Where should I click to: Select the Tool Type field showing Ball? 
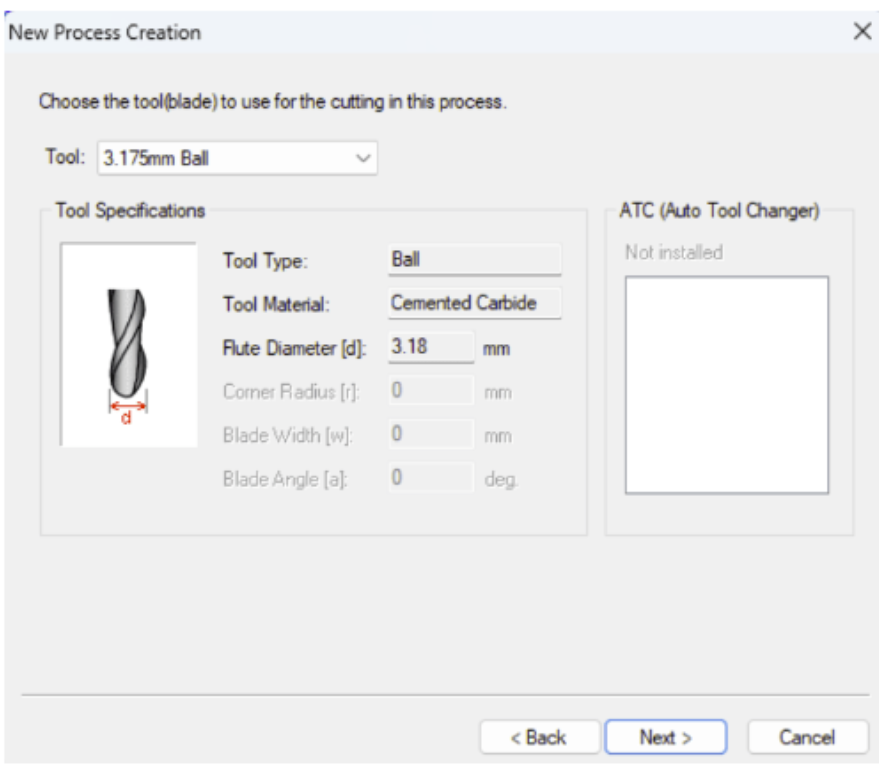(x=474, y=260)
